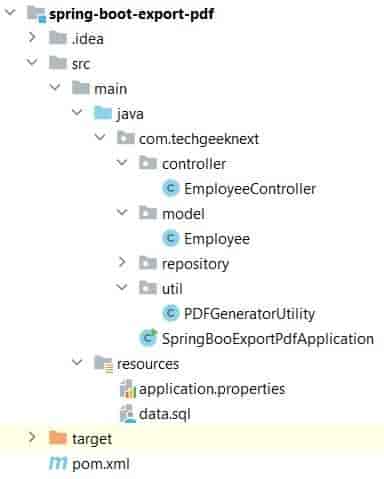Collapse the controller package
The width and height of the screenshot is (384, 479).
coord(122,162)
